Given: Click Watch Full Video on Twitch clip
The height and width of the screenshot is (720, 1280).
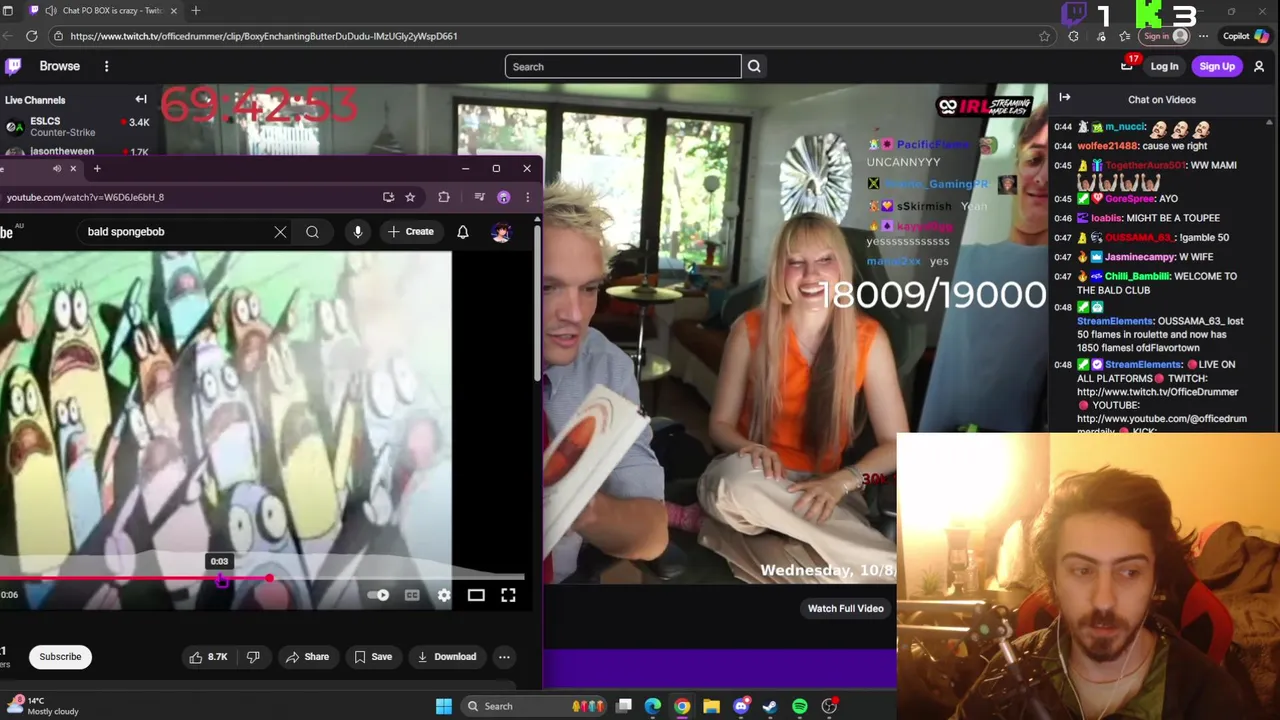Looking at the screenshot, I should [x=845, y=608].
